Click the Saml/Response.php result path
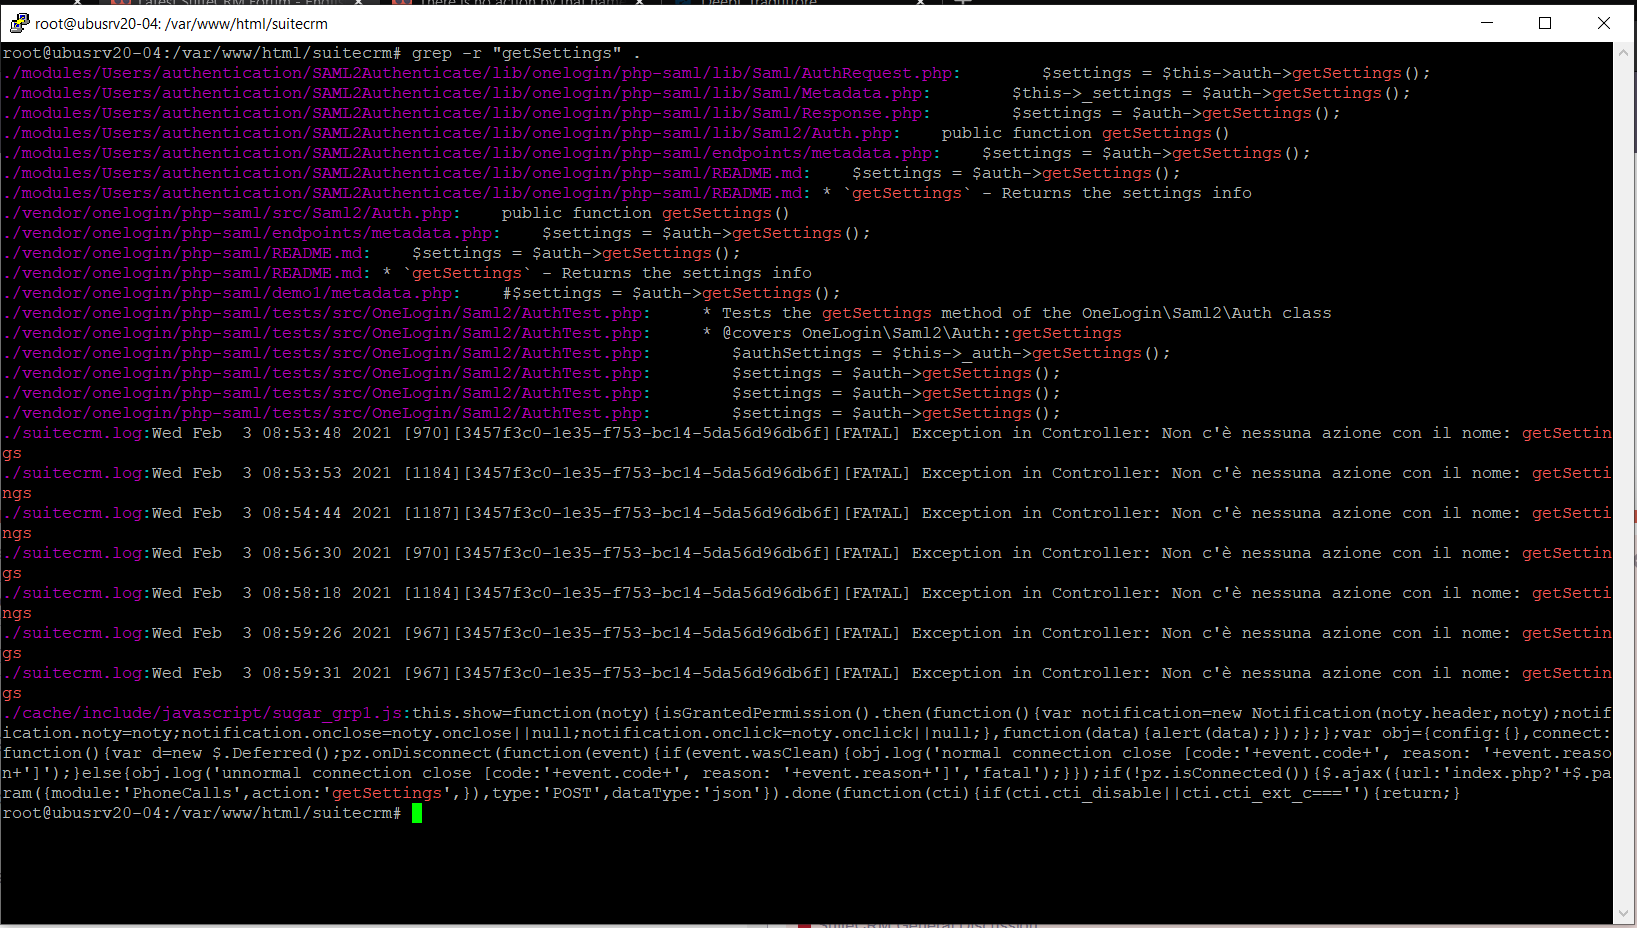The width and height of the screenshot is (1637, 928). click(462, 113)
